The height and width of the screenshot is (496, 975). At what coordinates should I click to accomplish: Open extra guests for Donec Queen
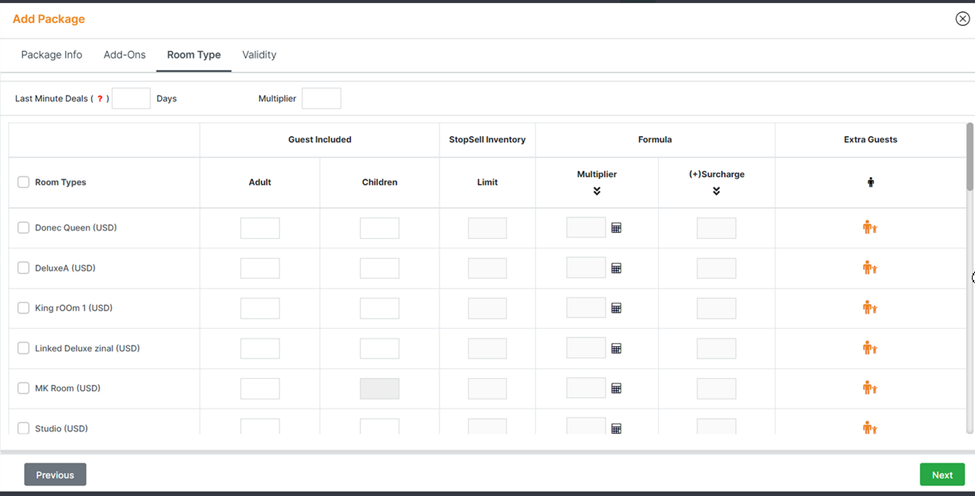[869, 228]
